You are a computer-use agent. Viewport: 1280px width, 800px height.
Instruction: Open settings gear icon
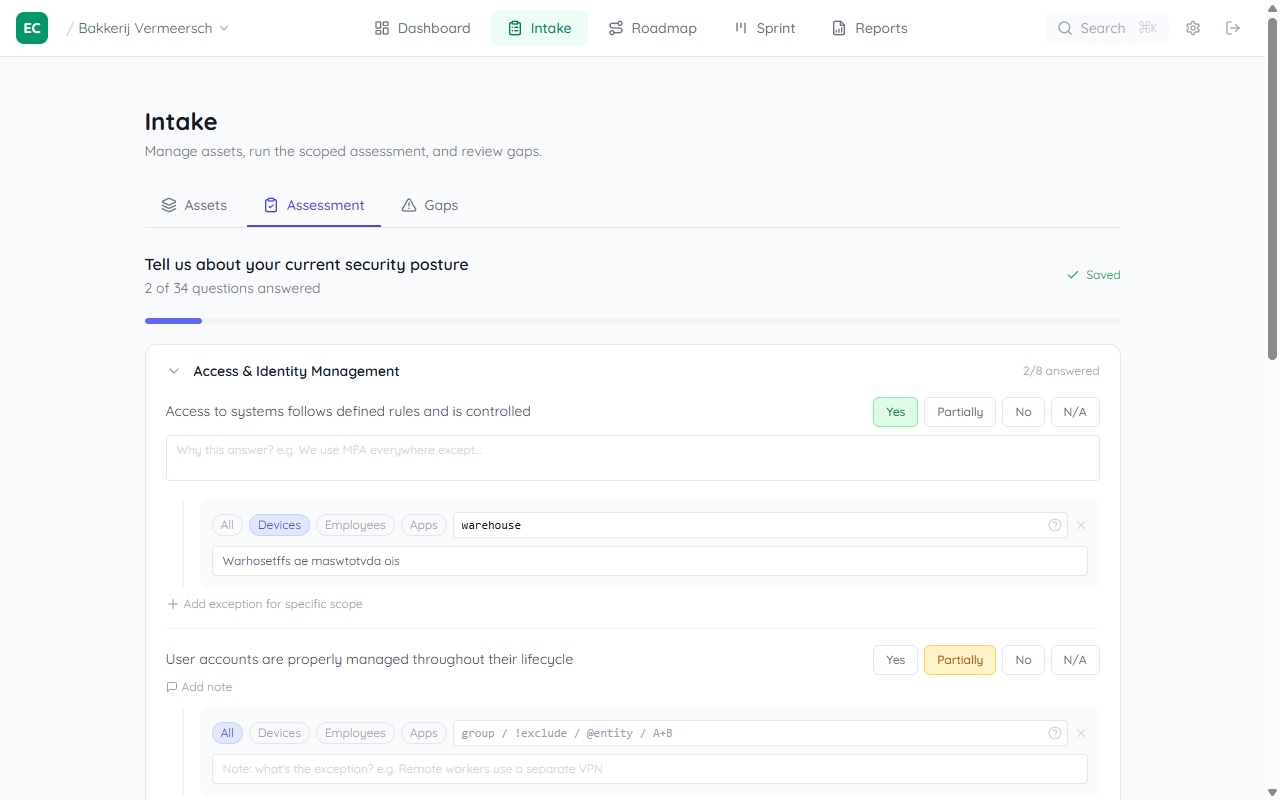(x=1193, y=28)
